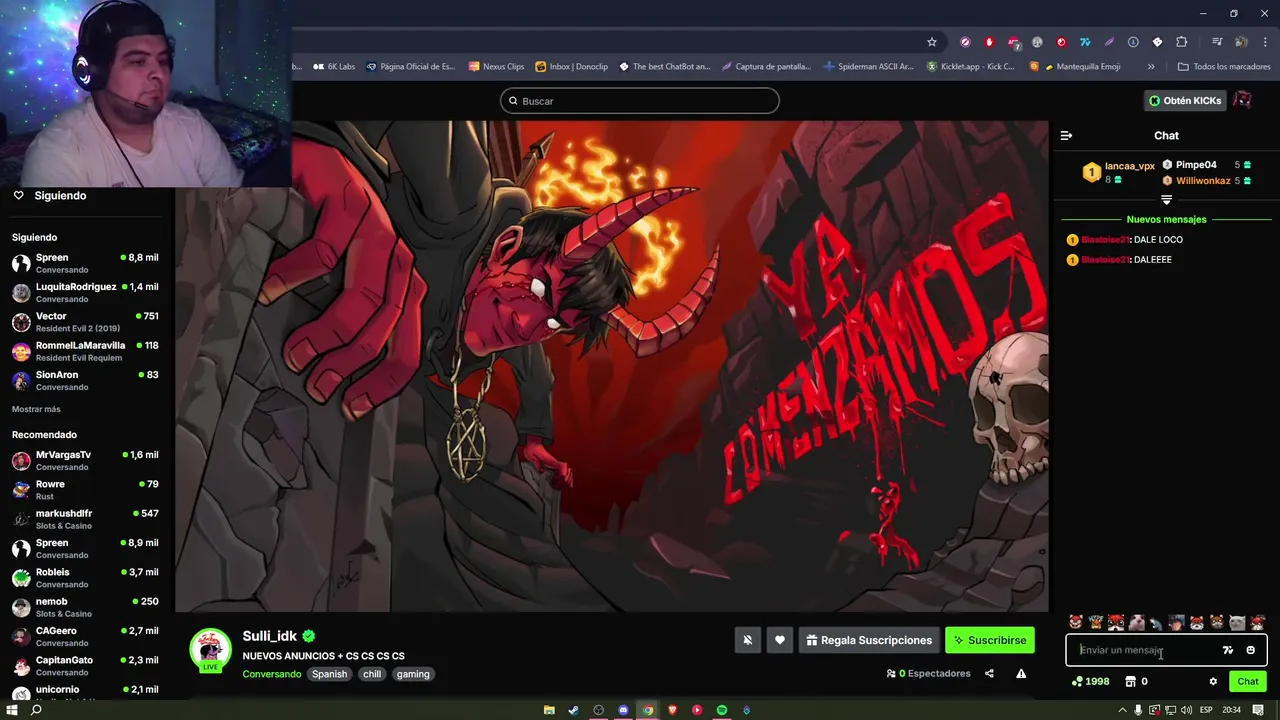
Task: Click the Obtén KICKs button
Action: [1185, 101]
